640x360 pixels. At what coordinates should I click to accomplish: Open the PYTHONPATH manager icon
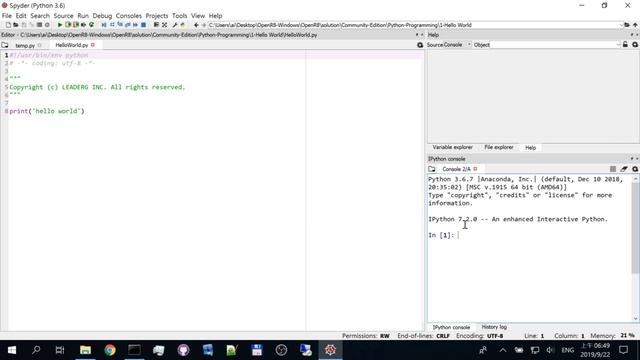182,25
